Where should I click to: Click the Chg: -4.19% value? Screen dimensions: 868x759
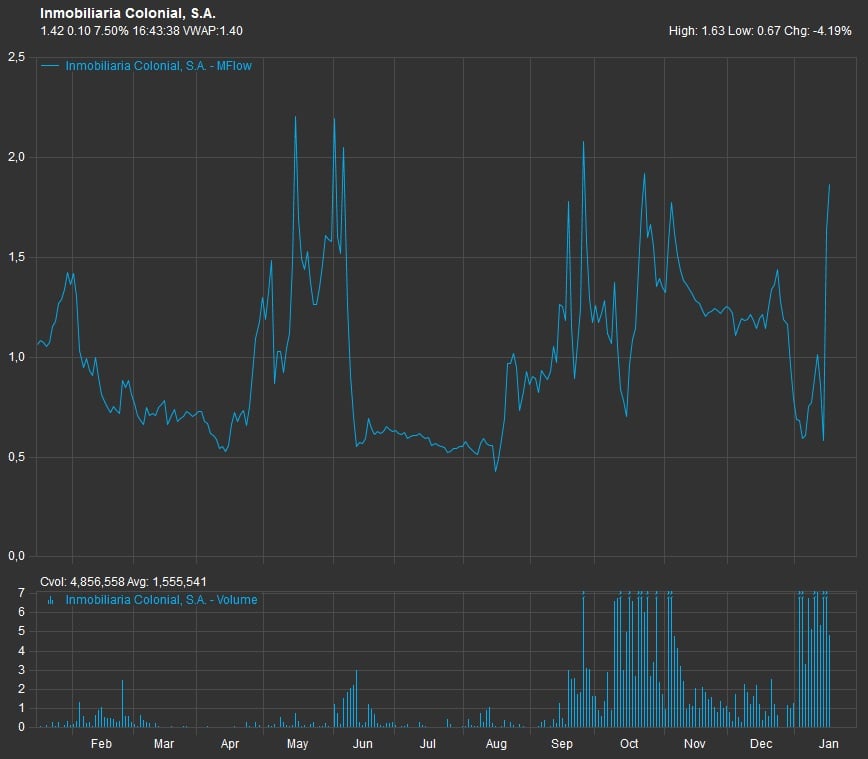point(818,31)
